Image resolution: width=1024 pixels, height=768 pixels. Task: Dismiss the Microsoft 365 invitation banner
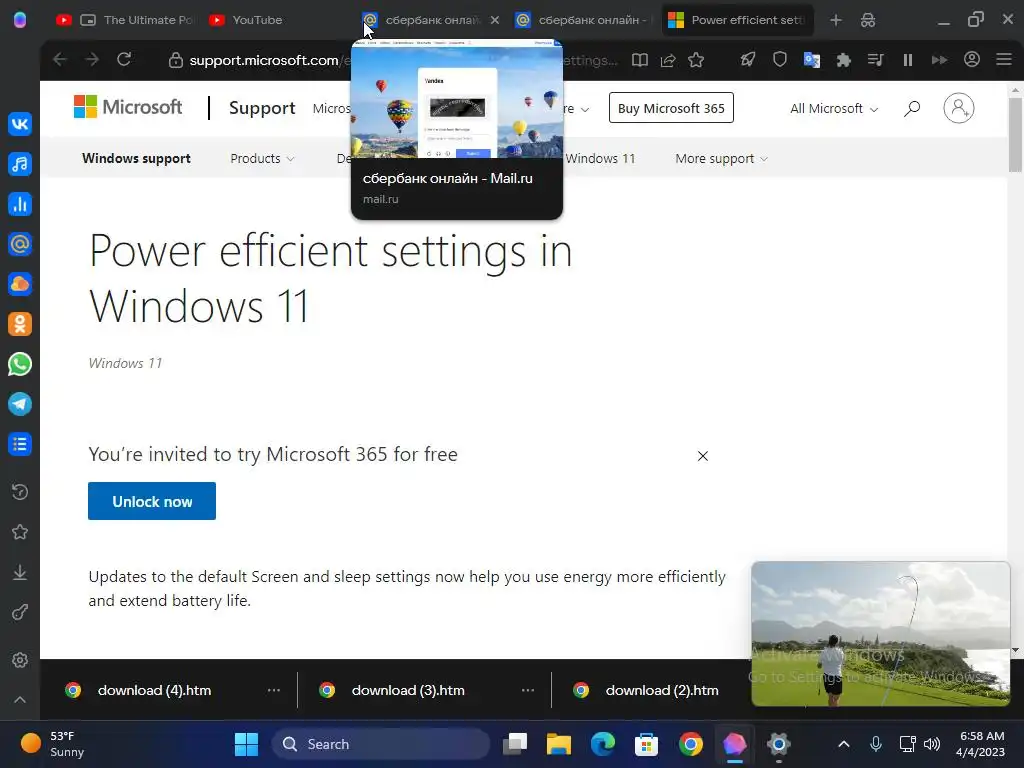703,456
